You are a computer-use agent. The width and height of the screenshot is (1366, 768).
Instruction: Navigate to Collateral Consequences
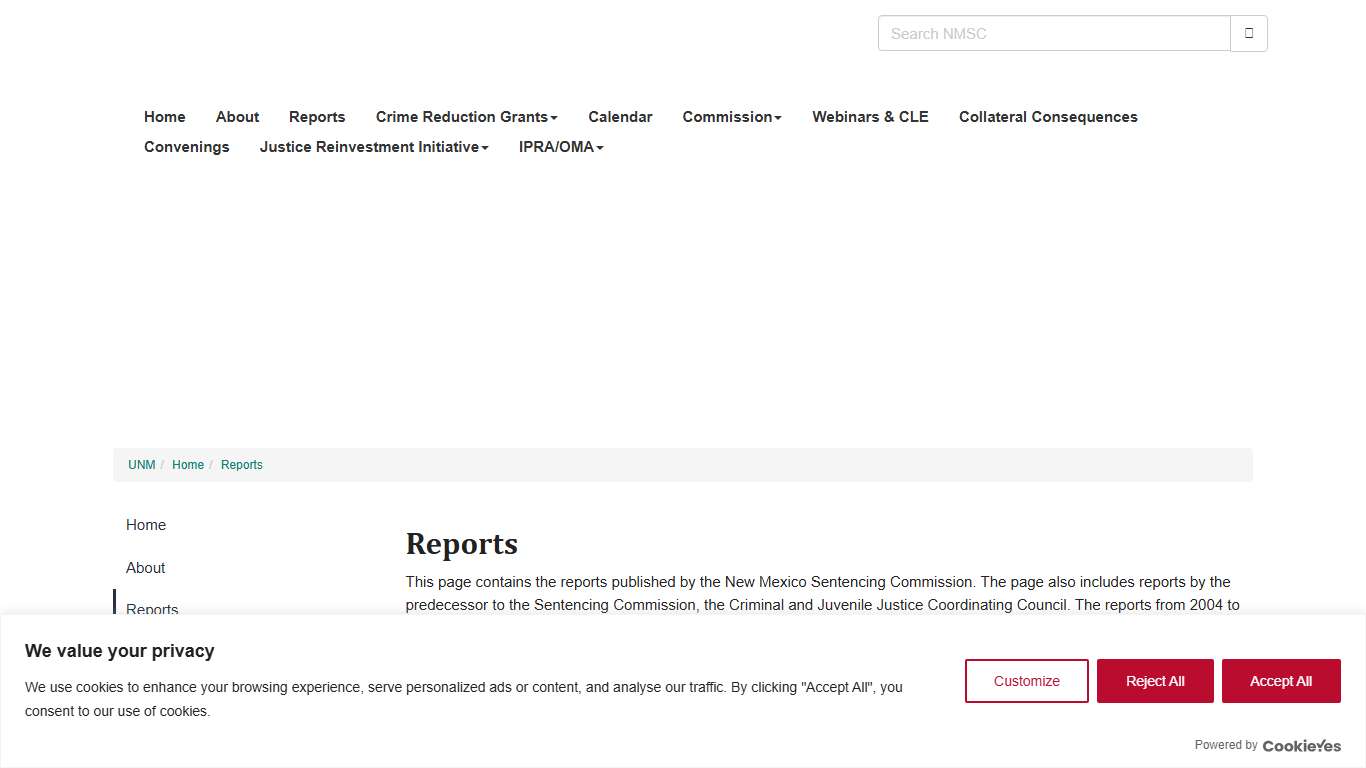[1048, 117]
